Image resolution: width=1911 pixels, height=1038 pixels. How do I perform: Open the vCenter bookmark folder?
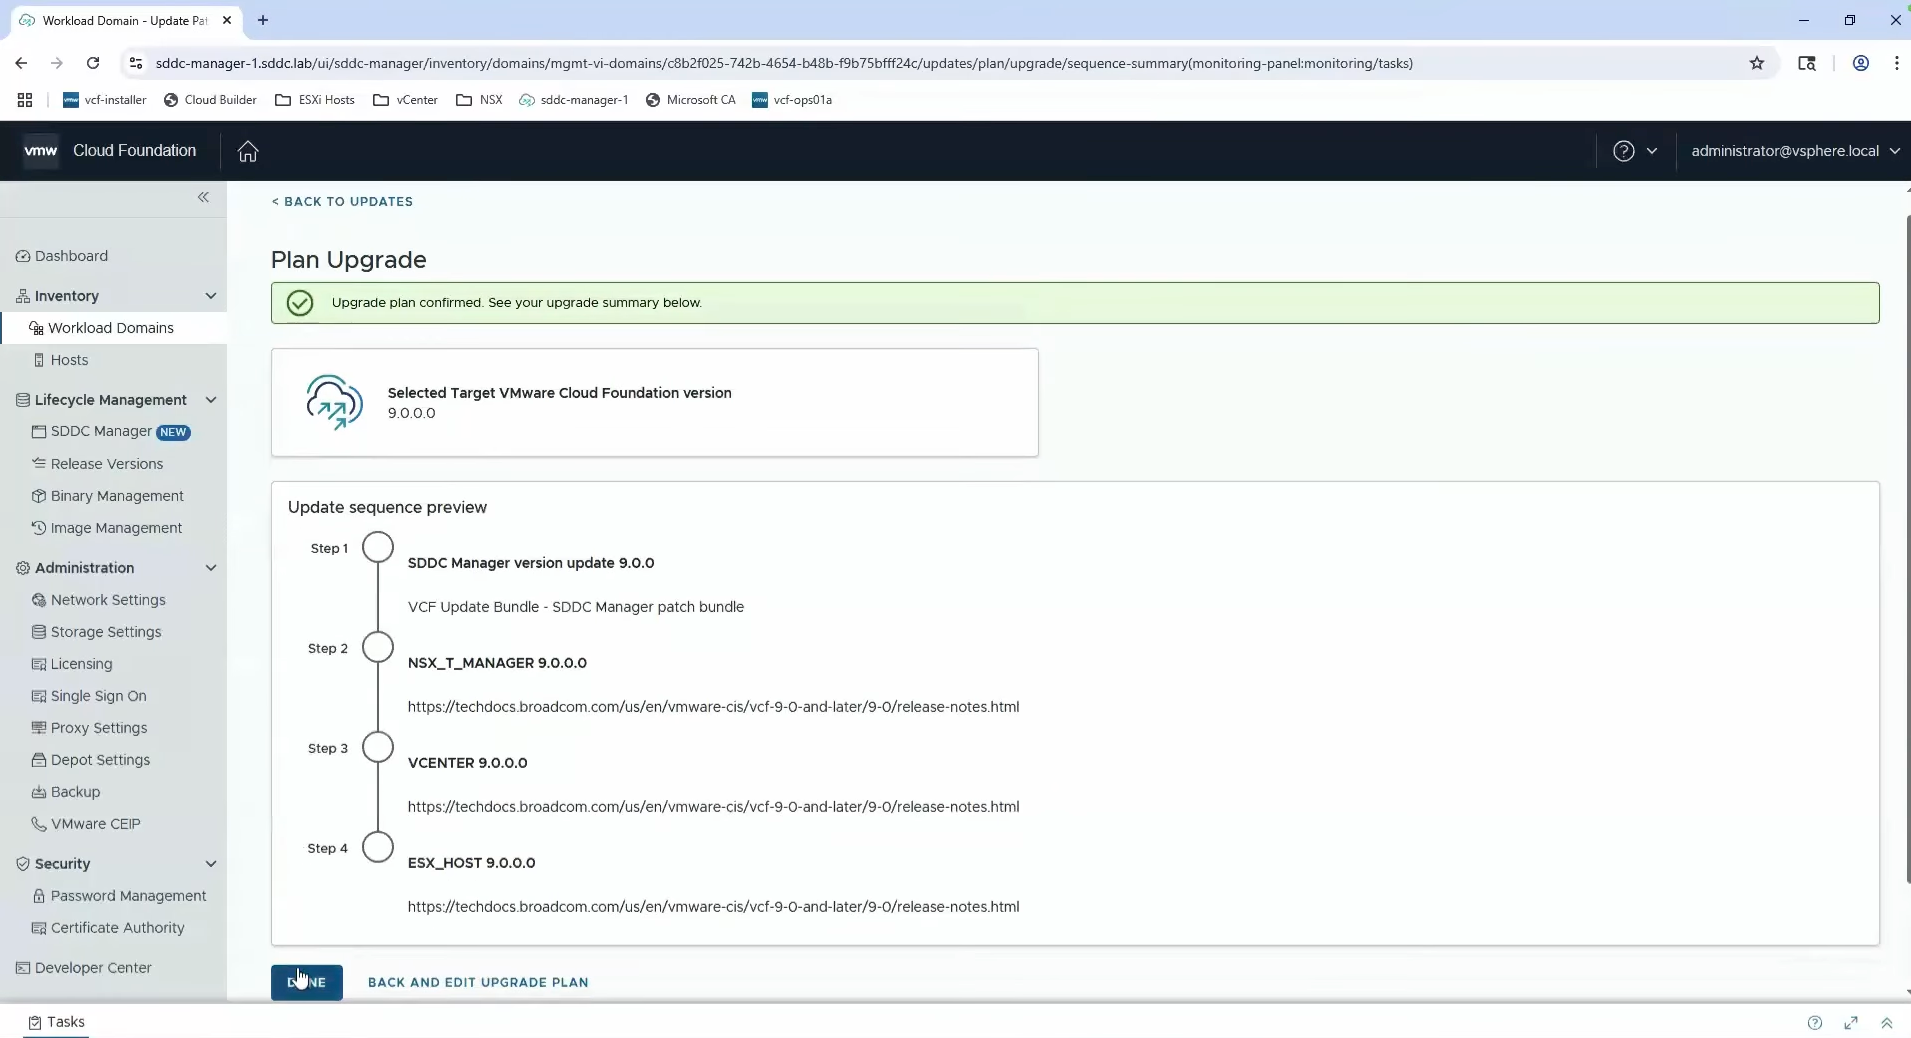[405, 100]
